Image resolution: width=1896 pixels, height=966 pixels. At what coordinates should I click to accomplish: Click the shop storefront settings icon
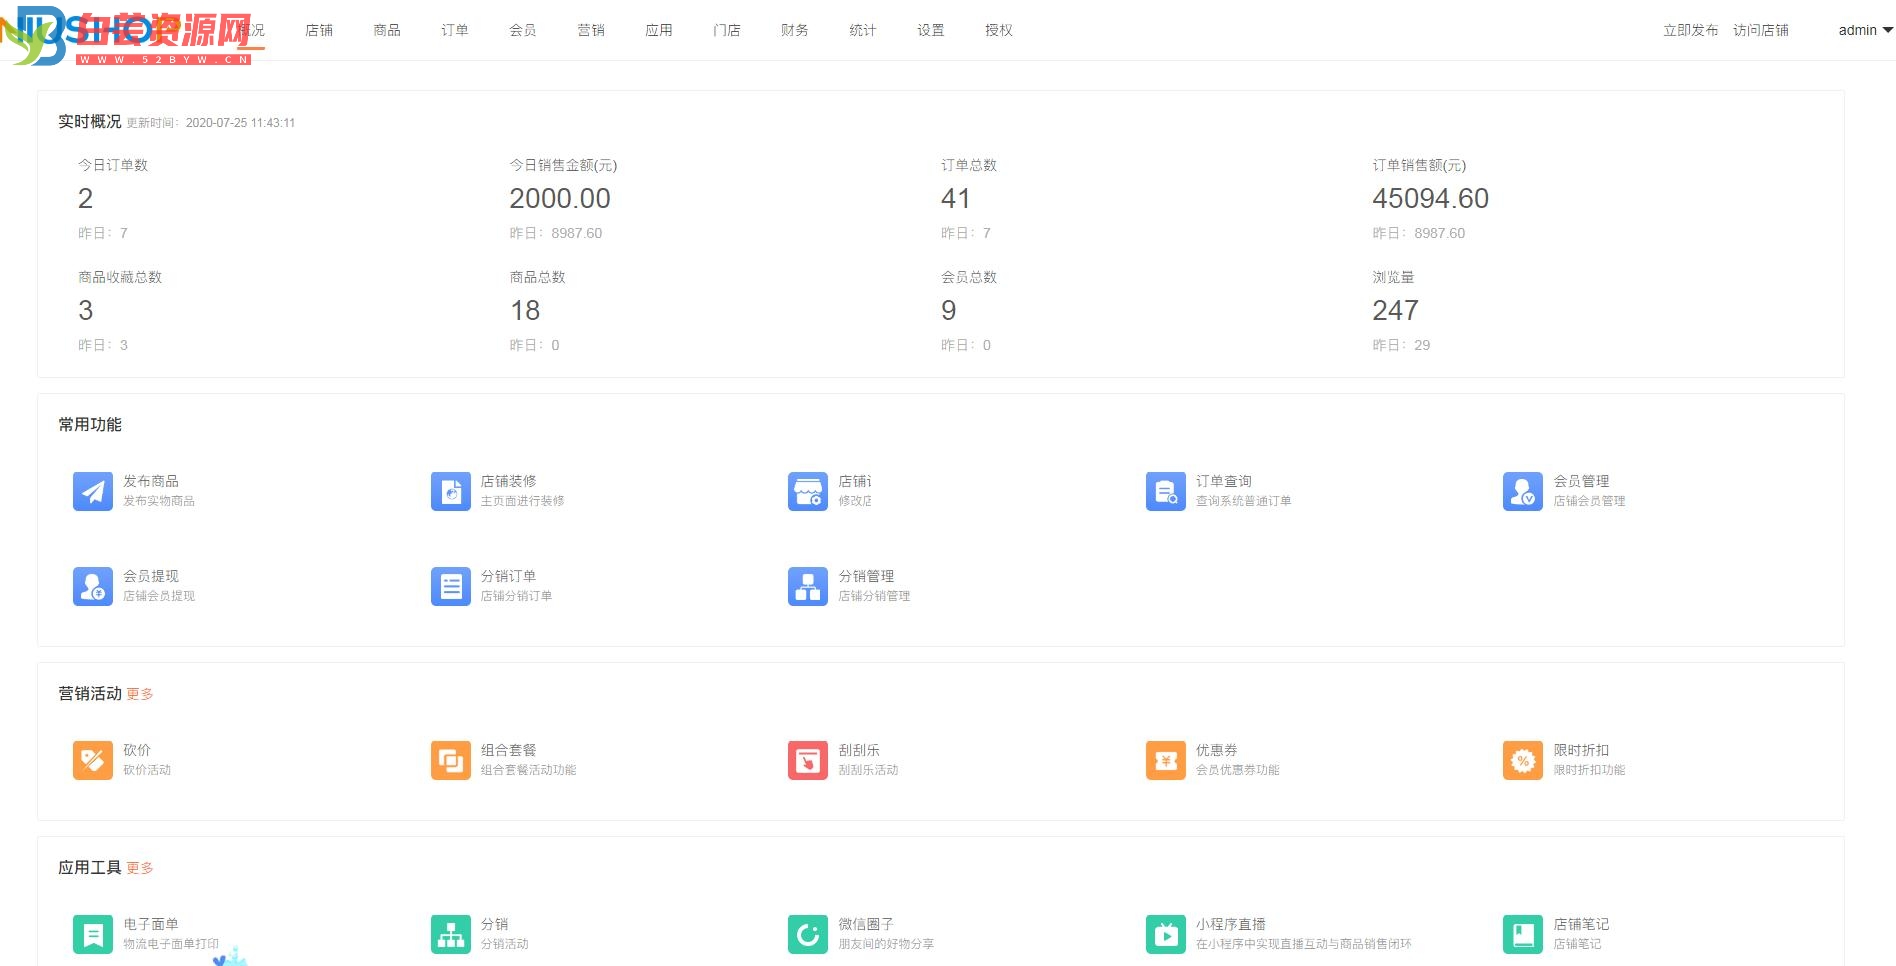(x=808, y=491)
